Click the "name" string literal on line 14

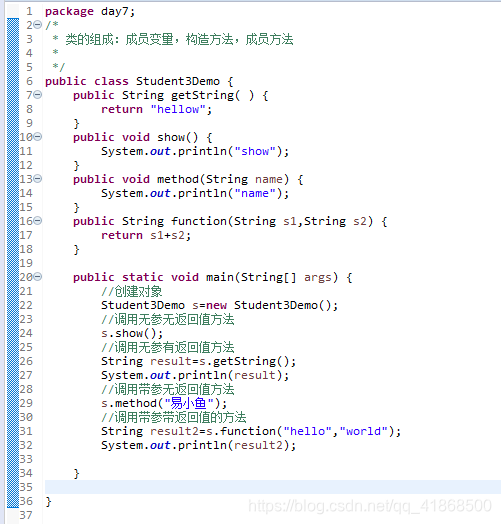coord(255,193)
